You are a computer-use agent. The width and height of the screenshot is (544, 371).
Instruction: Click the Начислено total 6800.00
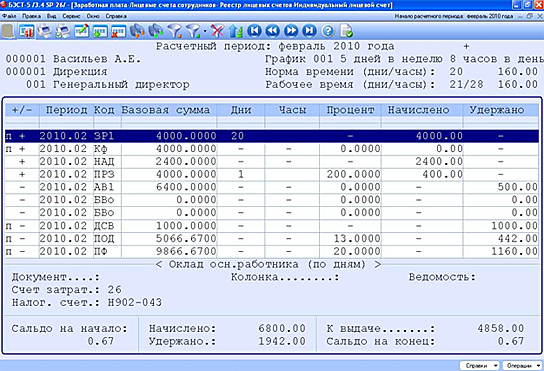pos(282,328)
